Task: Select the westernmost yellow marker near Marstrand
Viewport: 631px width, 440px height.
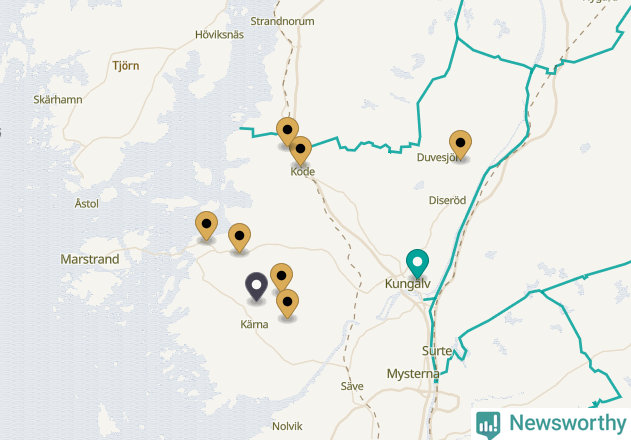Action: click(x=206, y=225)
